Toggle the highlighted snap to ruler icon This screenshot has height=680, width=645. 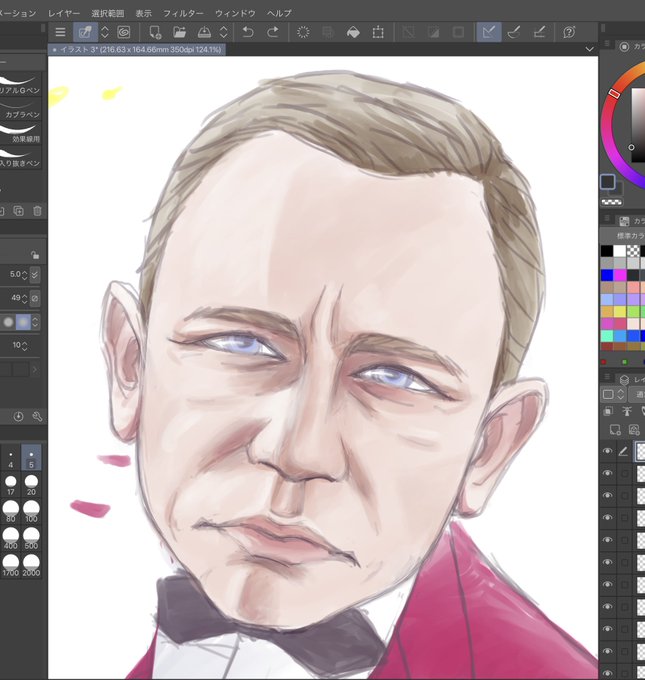point(489,32)
